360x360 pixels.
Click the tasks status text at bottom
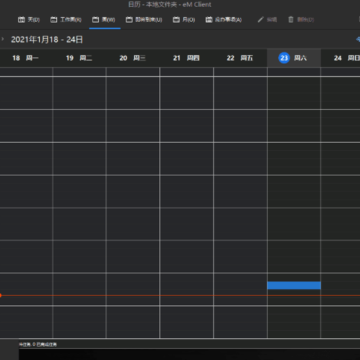[38, 344]
